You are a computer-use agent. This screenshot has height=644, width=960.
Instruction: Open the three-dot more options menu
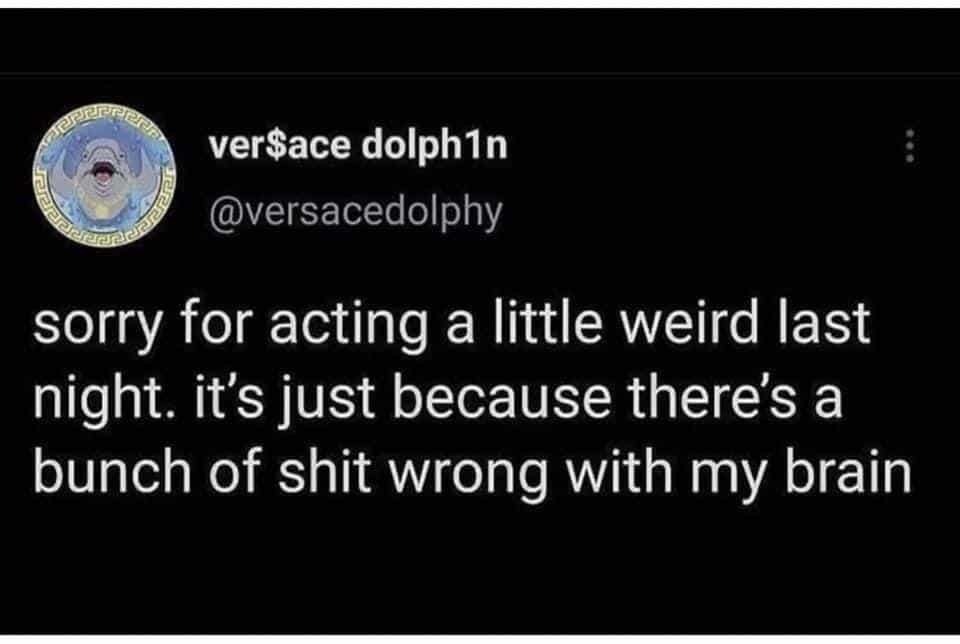[909, 149]
